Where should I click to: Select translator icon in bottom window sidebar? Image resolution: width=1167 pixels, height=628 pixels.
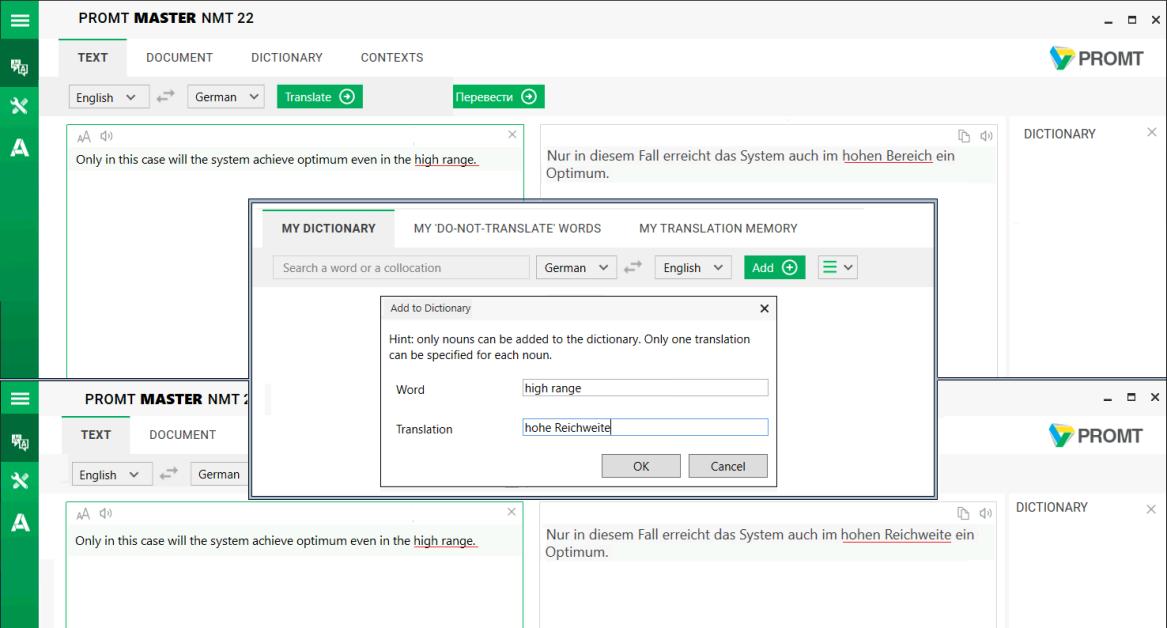[x=19, y=442]
